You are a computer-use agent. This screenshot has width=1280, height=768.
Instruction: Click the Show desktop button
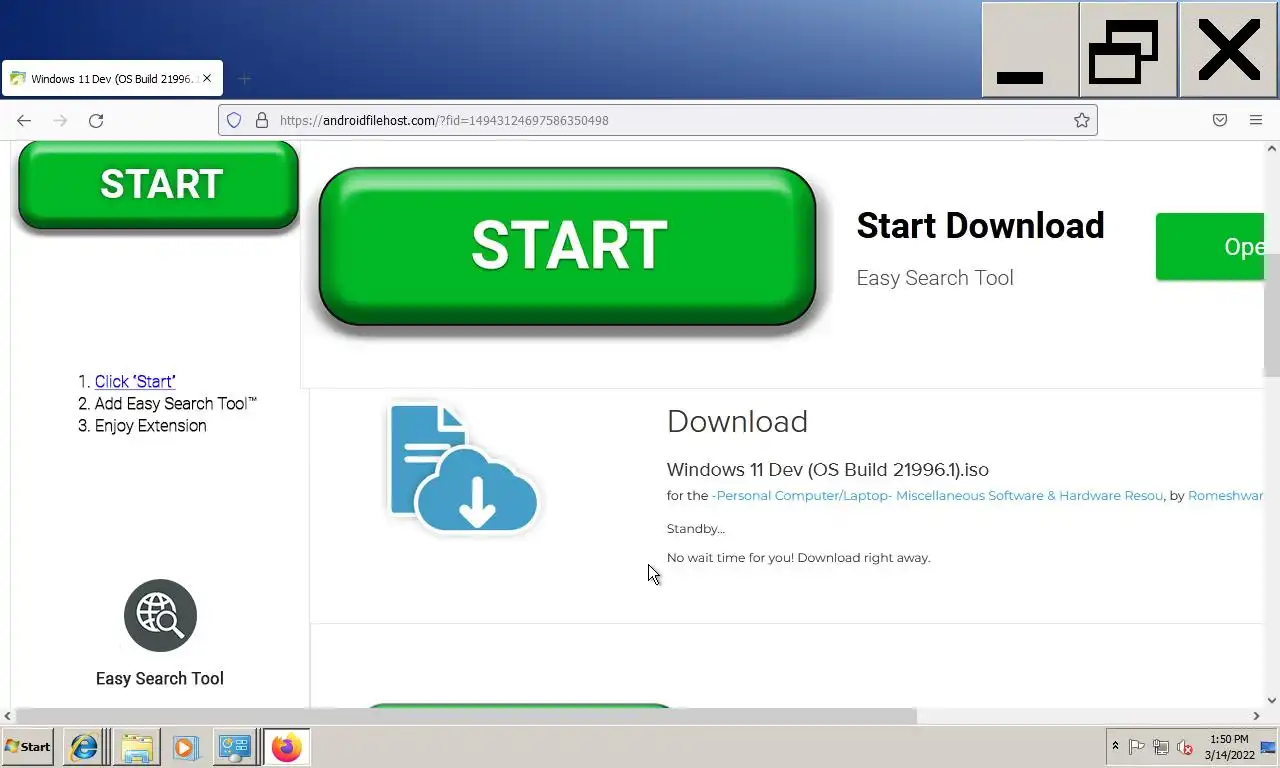coord(1270,747)
